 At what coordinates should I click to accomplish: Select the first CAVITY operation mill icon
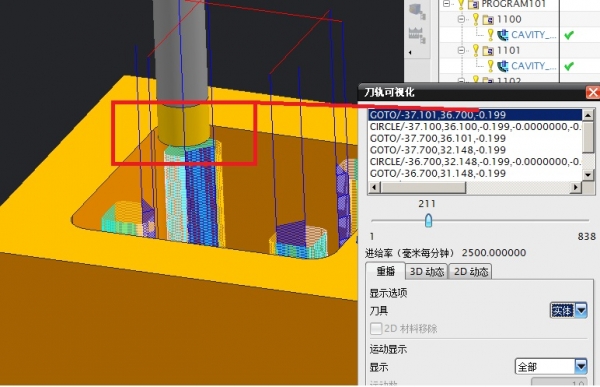[502, 35]
